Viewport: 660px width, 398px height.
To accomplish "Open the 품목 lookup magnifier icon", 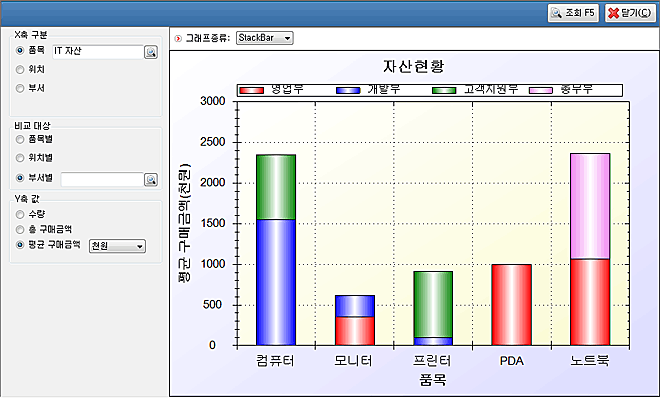I will point(151,52).
